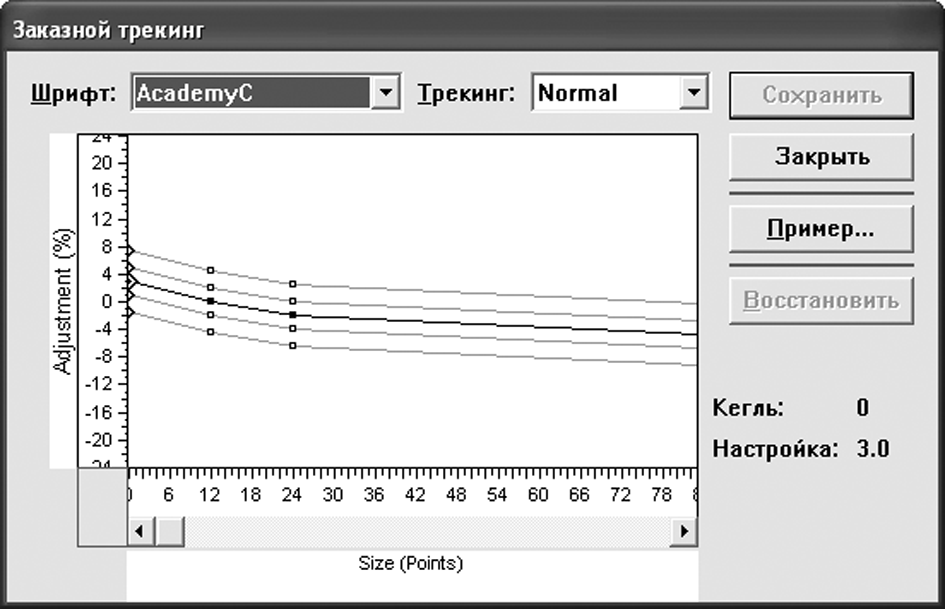Screen dimensions: 945x609
Task: Click the Size (Points) axis label
Action: (410, 563)
